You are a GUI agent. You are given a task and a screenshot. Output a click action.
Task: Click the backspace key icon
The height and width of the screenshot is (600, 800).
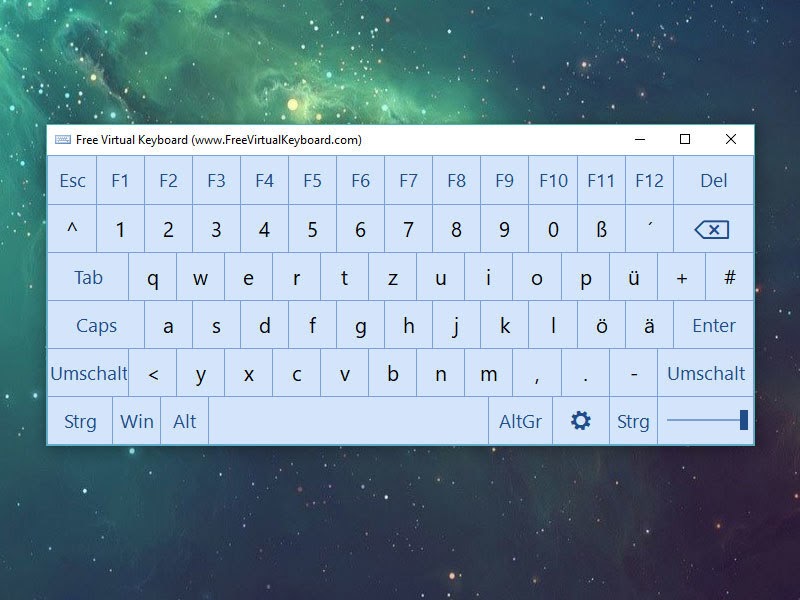pos(713,229)
